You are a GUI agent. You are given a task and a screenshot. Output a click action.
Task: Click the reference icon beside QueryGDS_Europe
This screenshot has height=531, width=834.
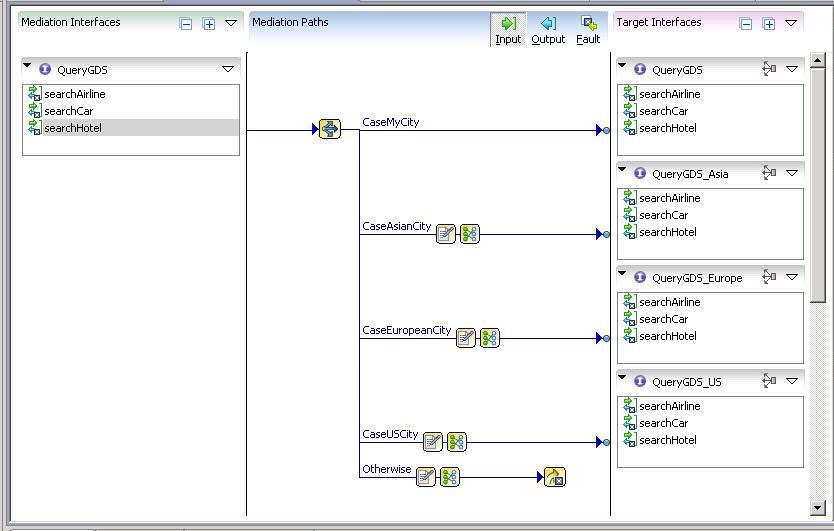pyautogui.click(x=769, y=277)
